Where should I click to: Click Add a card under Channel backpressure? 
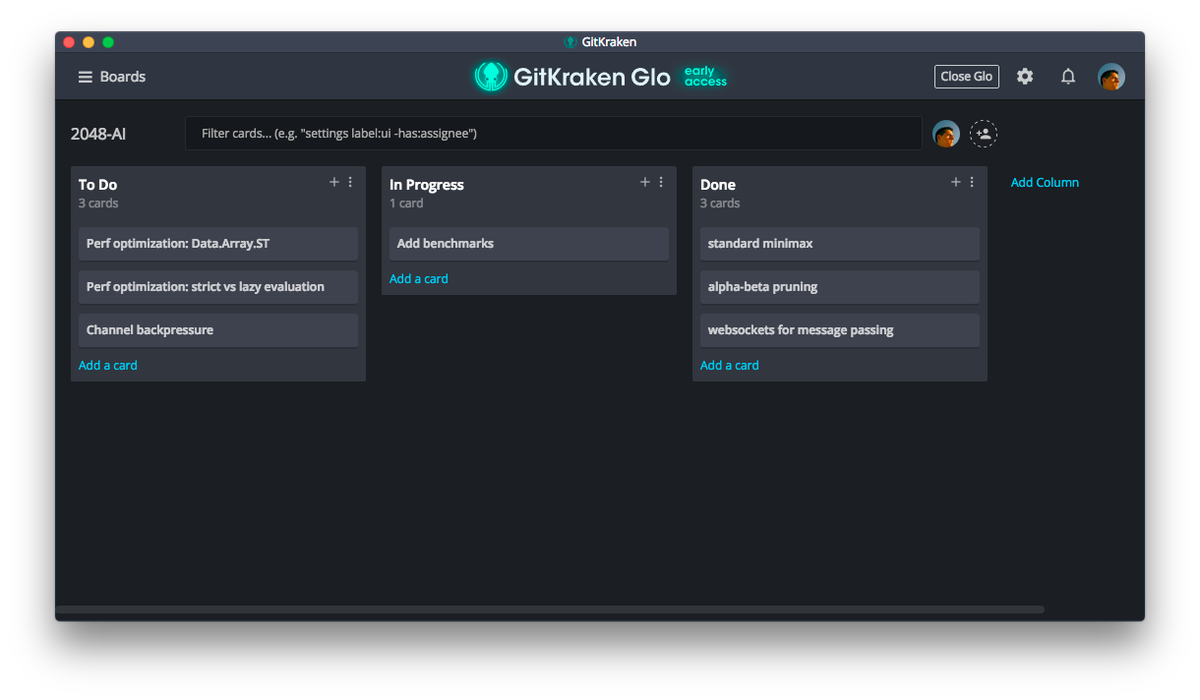[107, 364]
